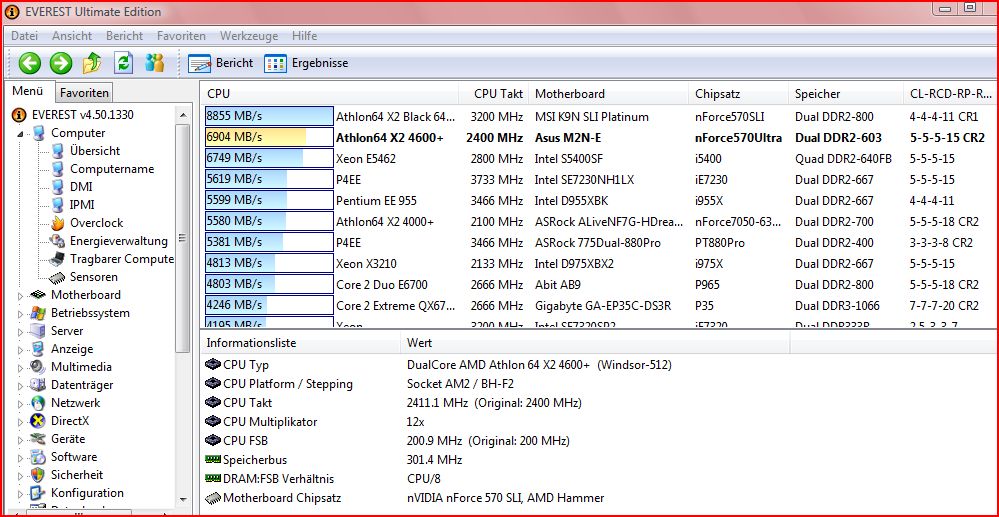
Task: Expand the Server tree node
Action: 20,331
